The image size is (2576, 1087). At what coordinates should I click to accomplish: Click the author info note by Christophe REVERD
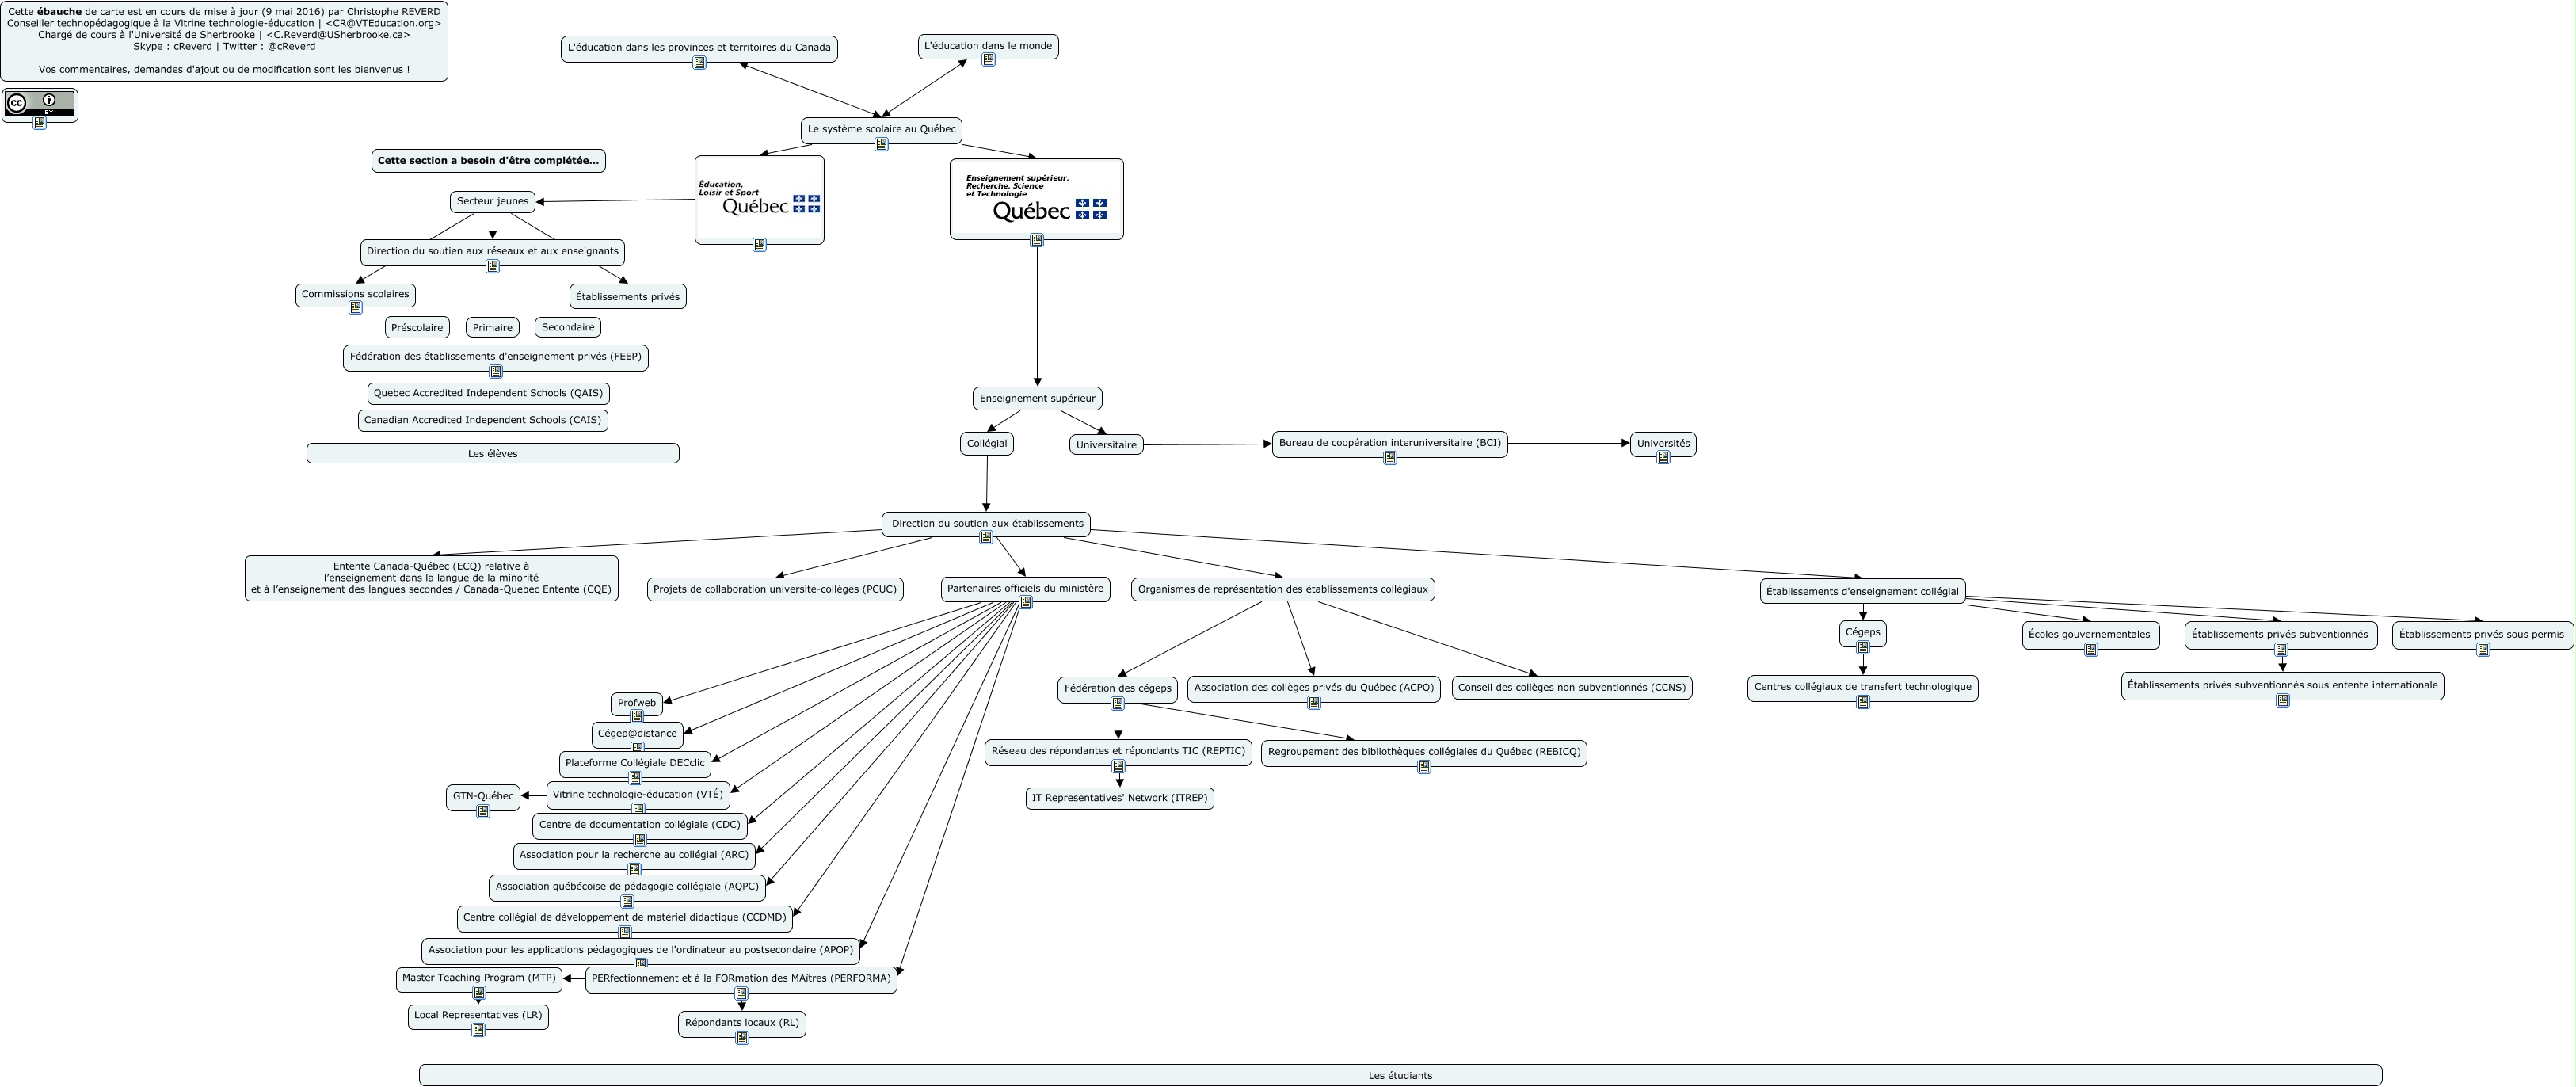tap(224, 41)
